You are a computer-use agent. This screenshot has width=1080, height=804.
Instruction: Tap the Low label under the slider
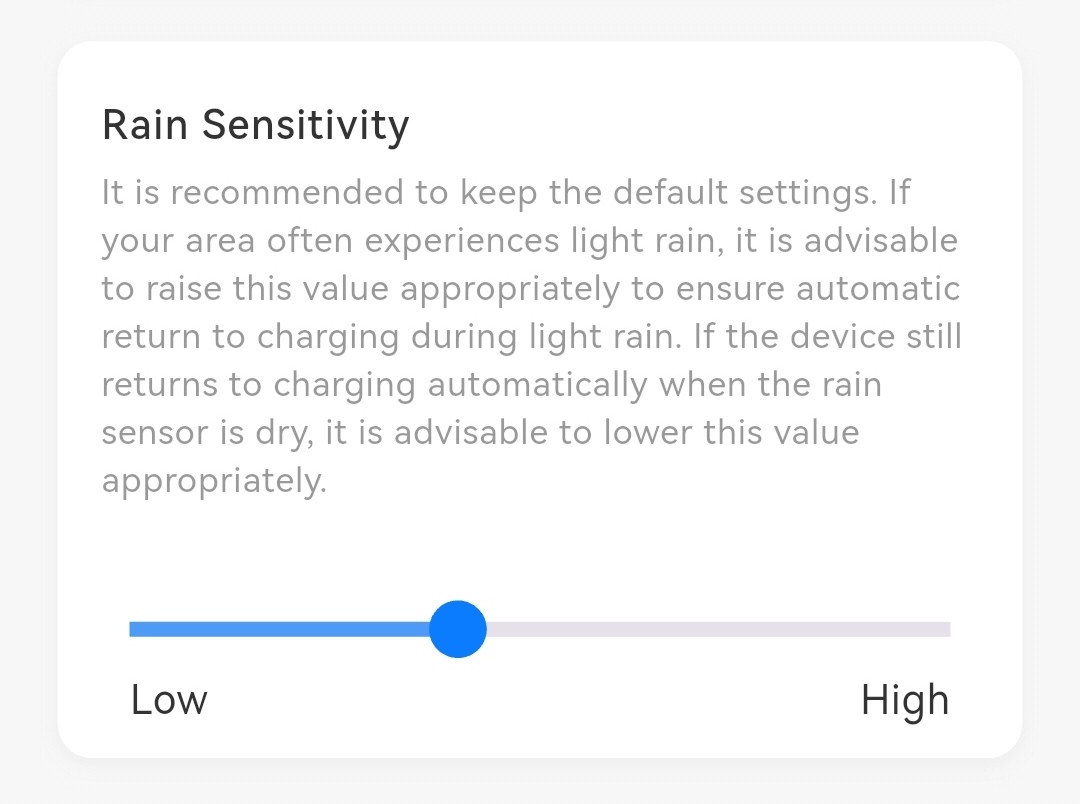(169, 700)
